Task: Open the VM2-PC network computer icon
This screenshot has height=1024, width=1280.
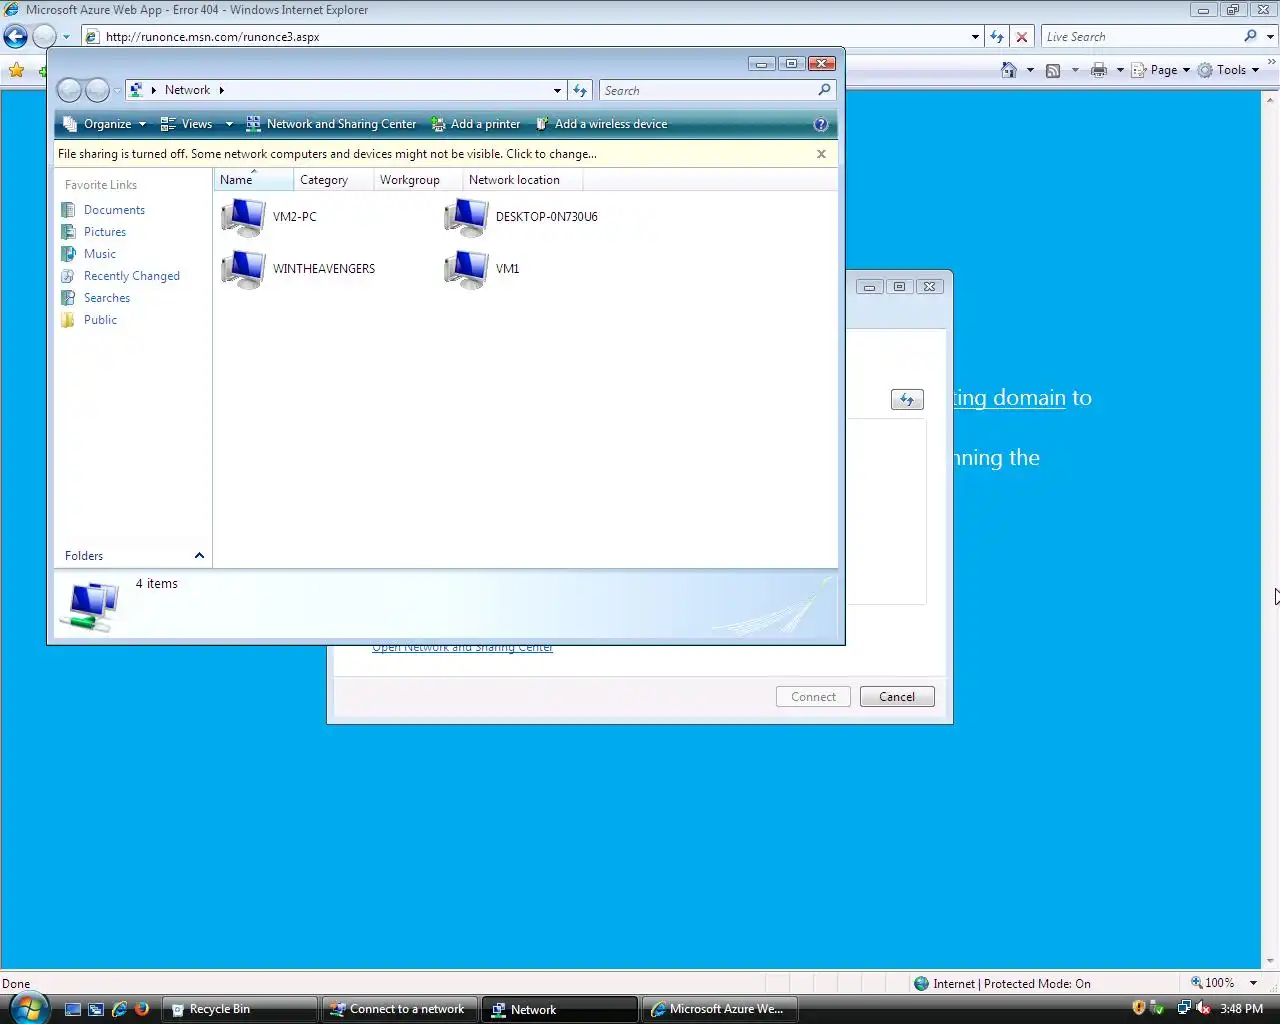Action: coord(243,217)
